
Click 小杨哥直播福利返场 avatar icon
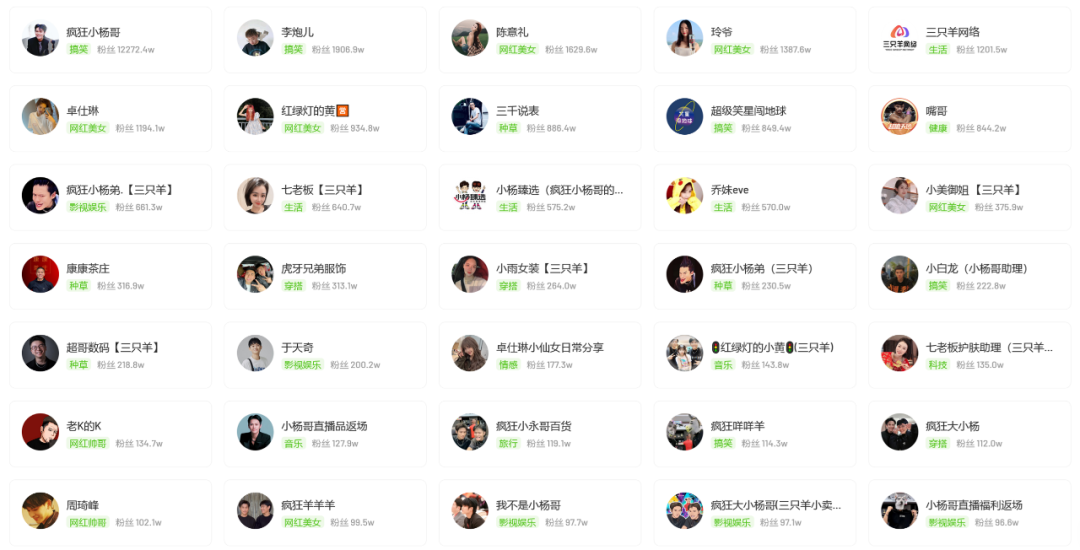900,511
